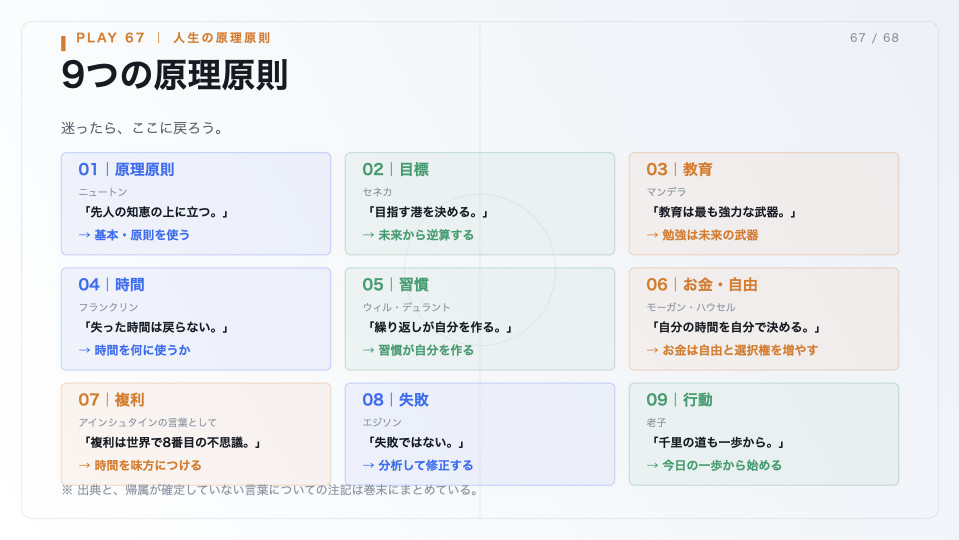Image resolution: width=959 pixels, height=540 pixels.
Task: Click the author name エジソン
Action: point(382,422)
